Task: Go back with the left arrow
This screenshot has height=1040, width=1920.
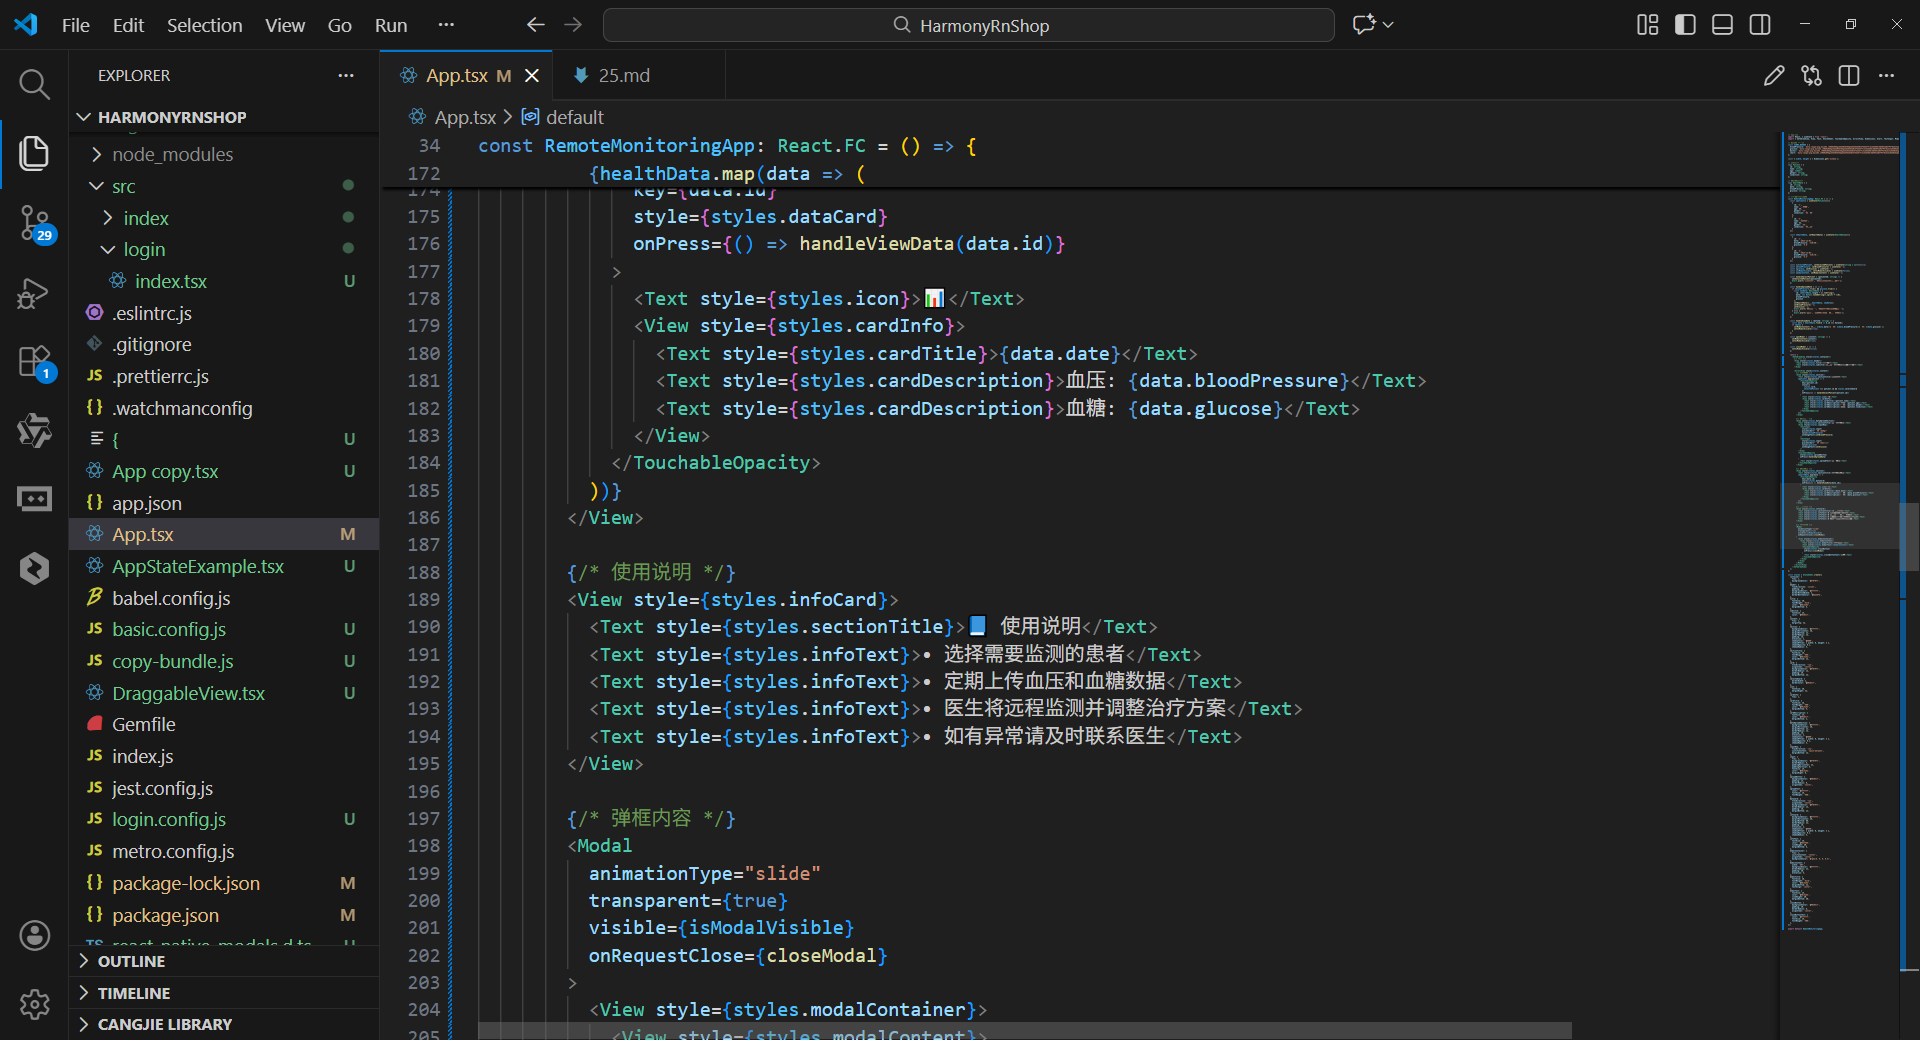Action: (536, 25)
